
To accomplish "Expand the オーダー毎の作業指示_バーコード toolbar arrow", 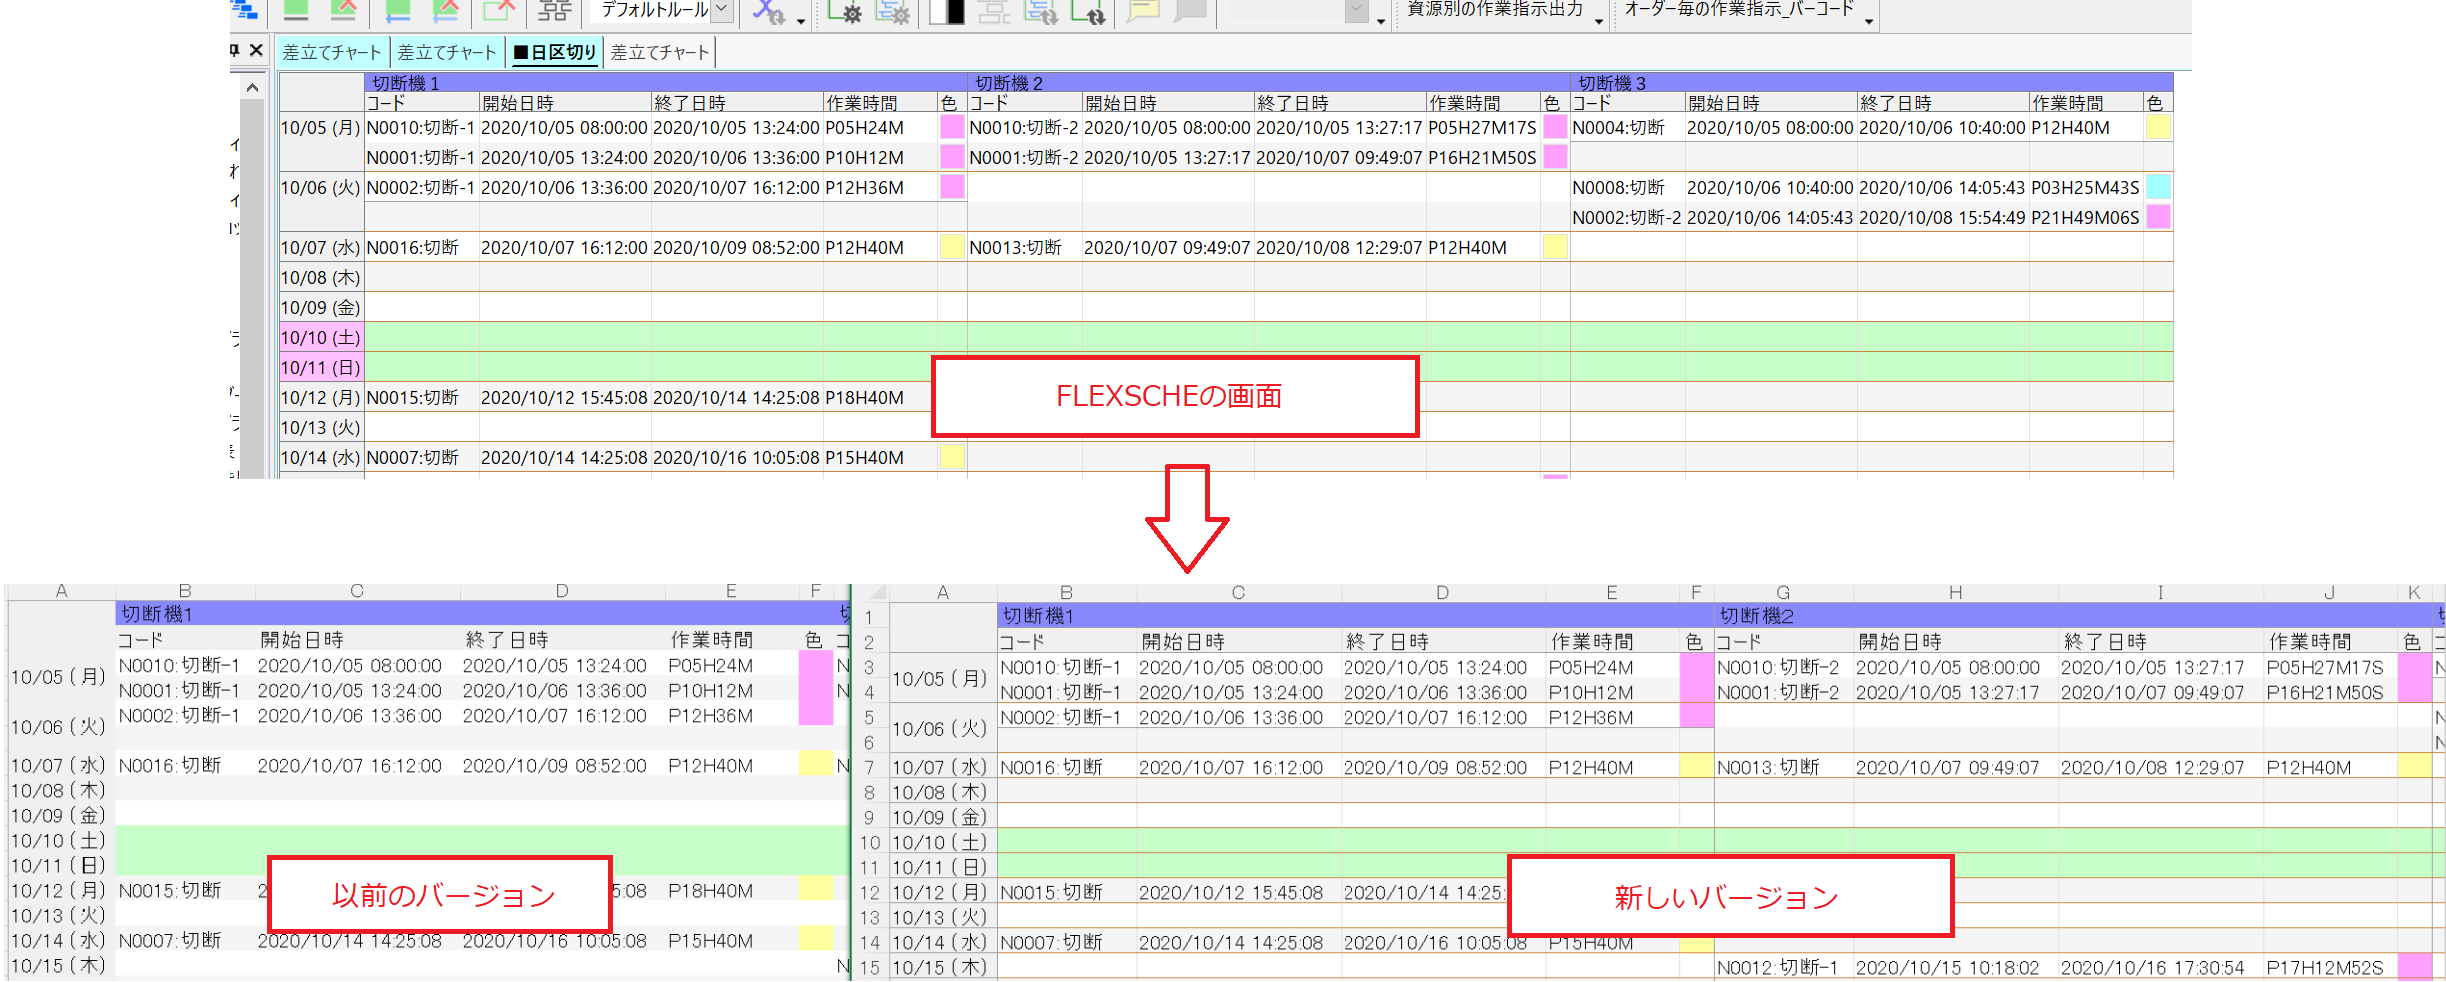I will click(1868, 20).
